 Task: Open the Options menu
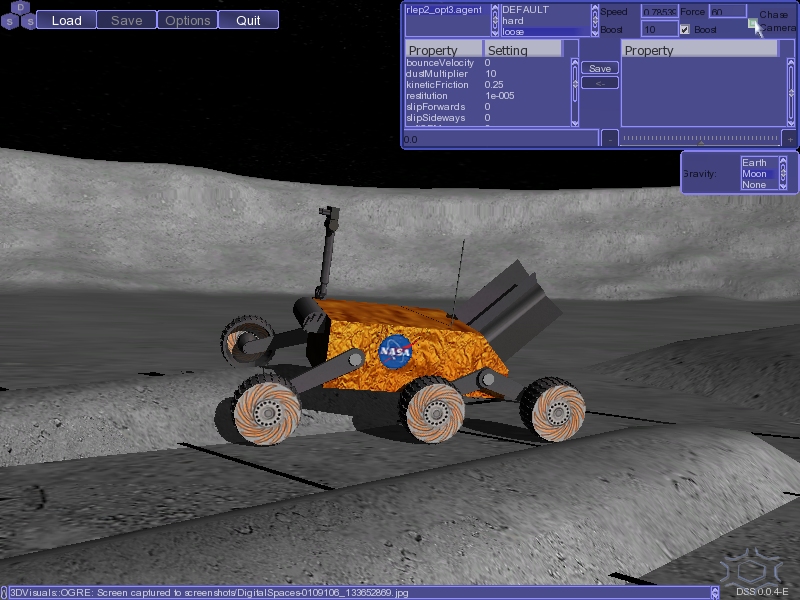click(187, 20)
